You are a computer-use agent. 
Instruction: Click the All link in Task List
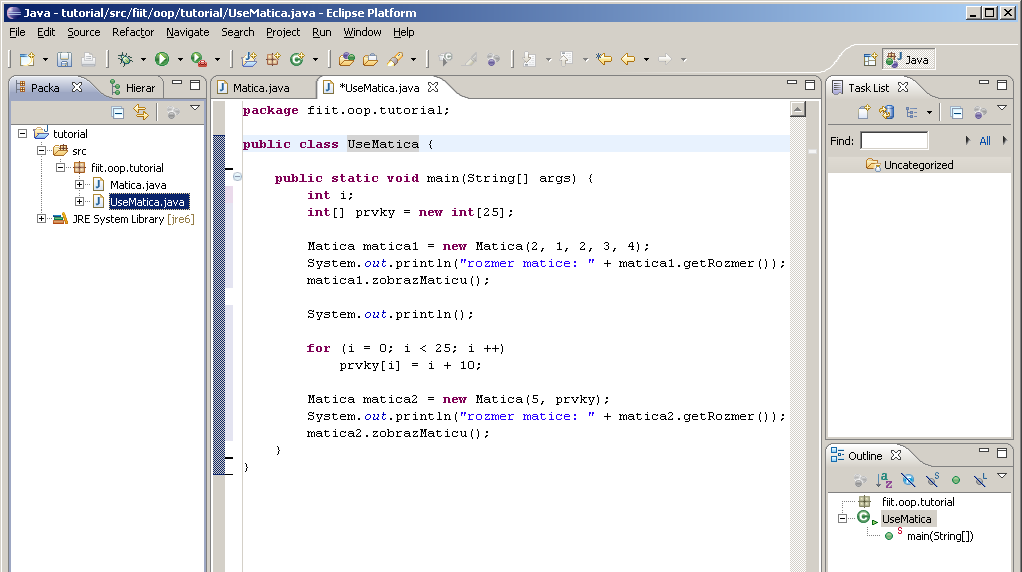click(985, 141)
